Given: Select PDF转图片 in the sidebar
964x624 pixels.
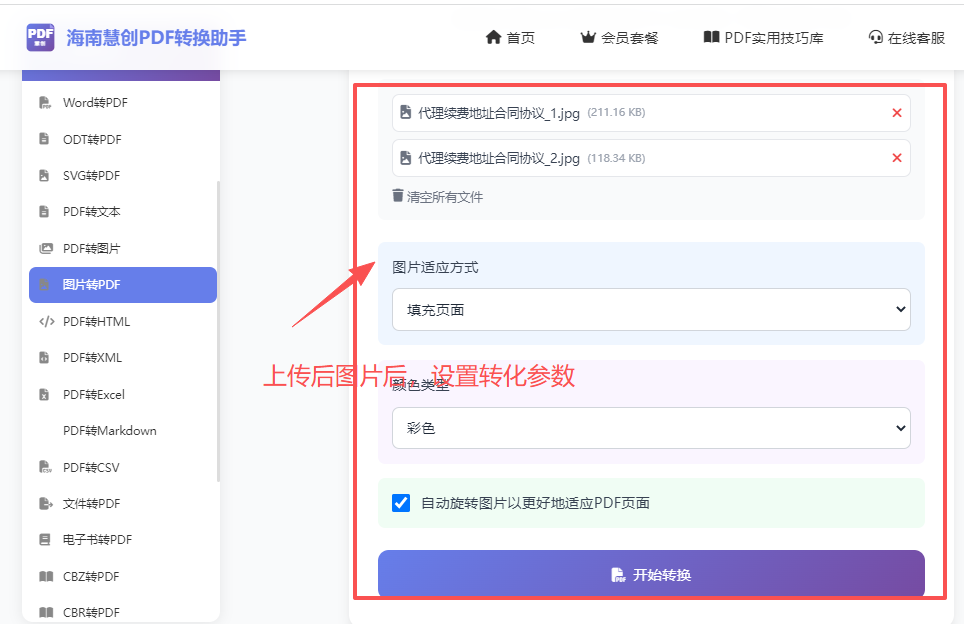Looking at the screenshot, I should click(123, 248).
